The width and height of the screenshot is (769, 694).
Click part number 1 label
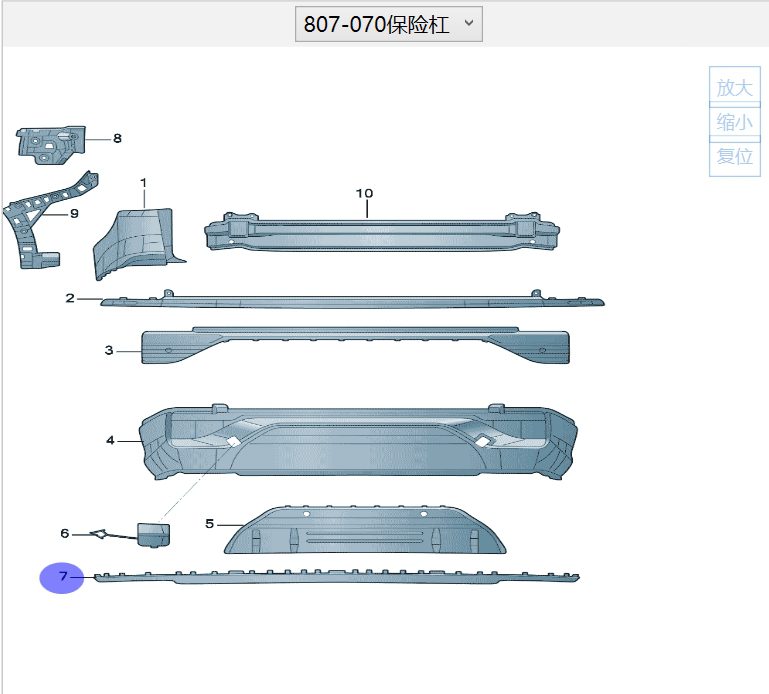tap(143, 183)
